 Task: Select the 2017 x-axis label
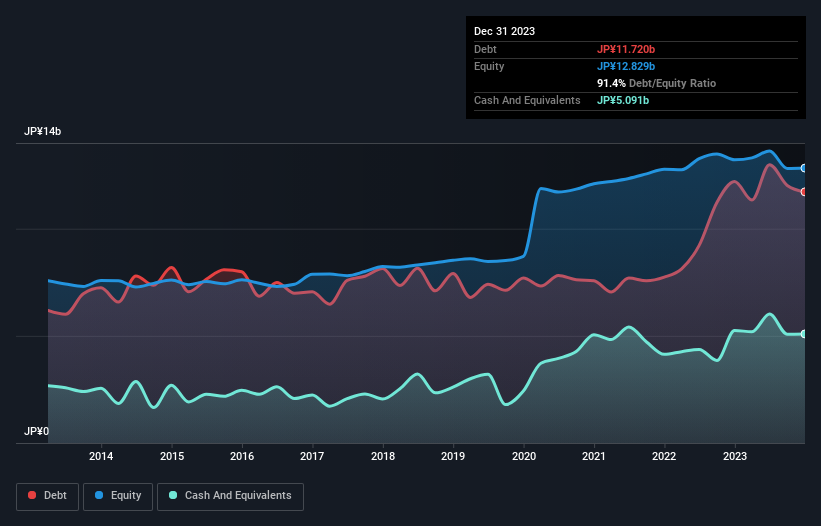pos(312,456)
